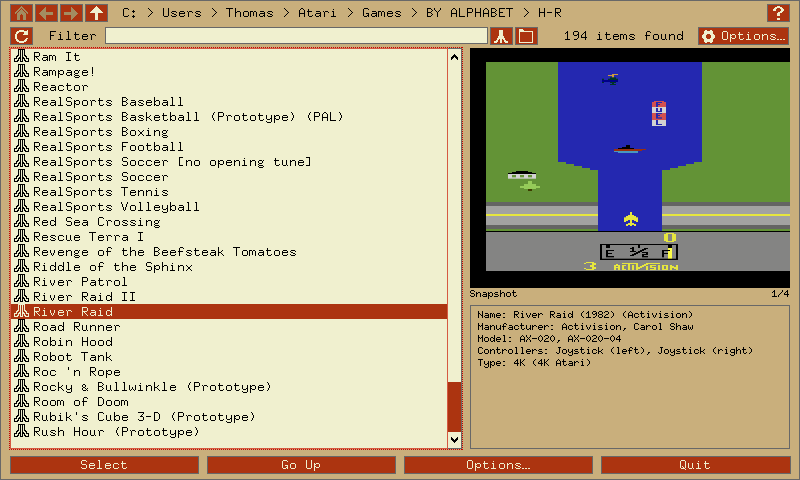Image resolution: width=800 pixels, height=480 pixels.
Task: Open the top-right Options gear button
Action: (x=743, y=36)
